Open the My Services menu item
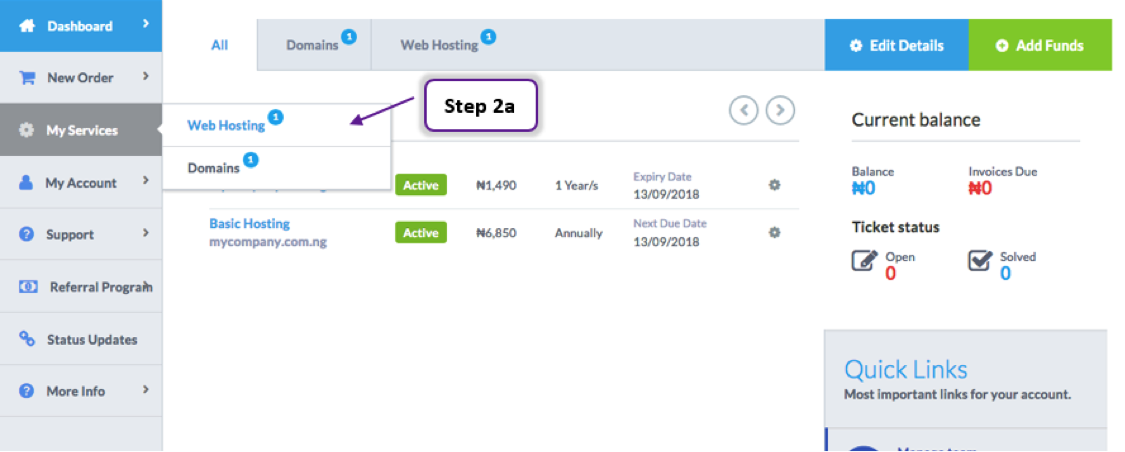Screen dimensions: 1125x452 point(81,130)
